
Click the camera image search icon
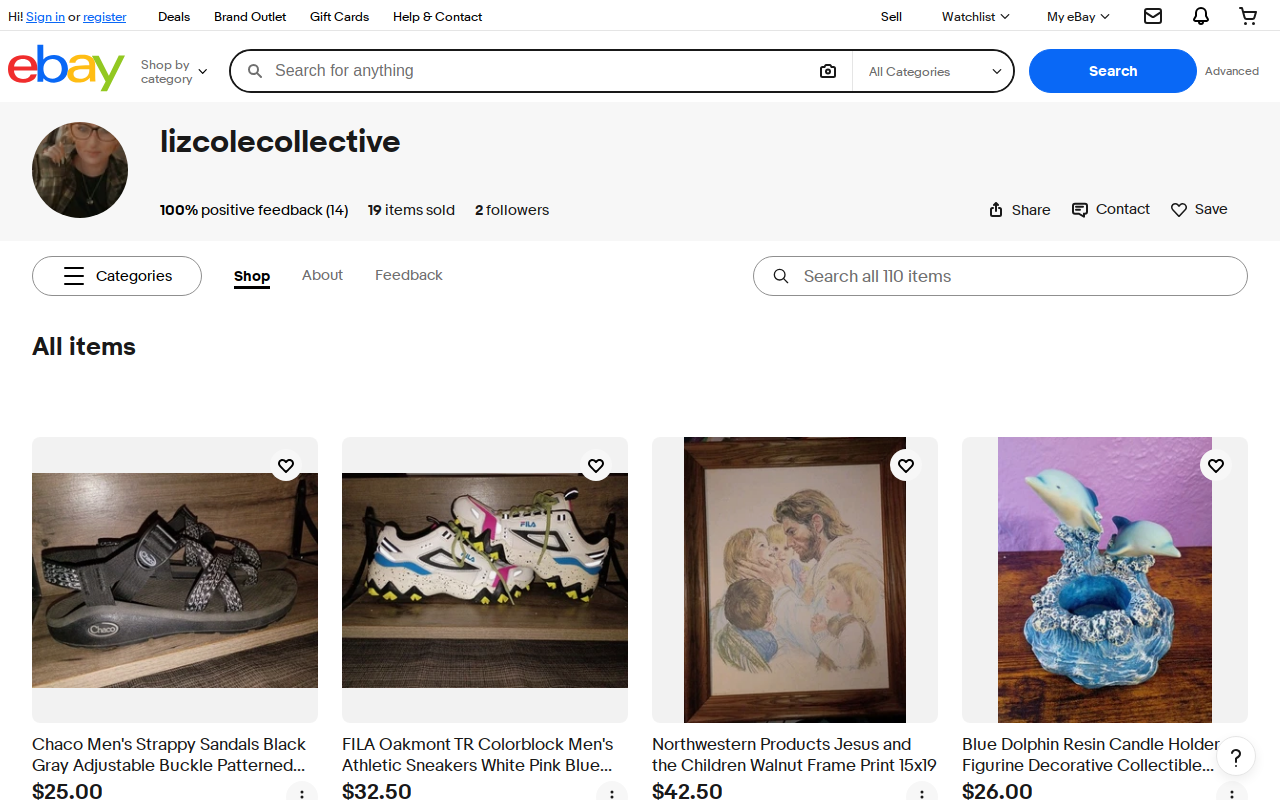pyautogui.click(x=827, y=71)
